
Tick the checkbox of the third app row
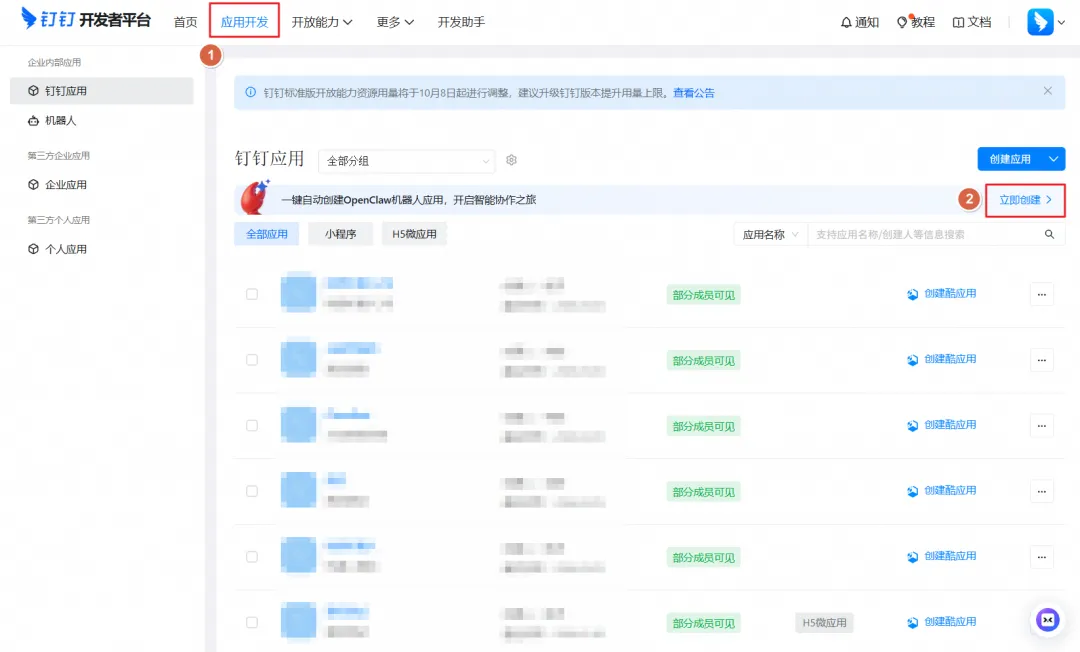tap(252, 425)
